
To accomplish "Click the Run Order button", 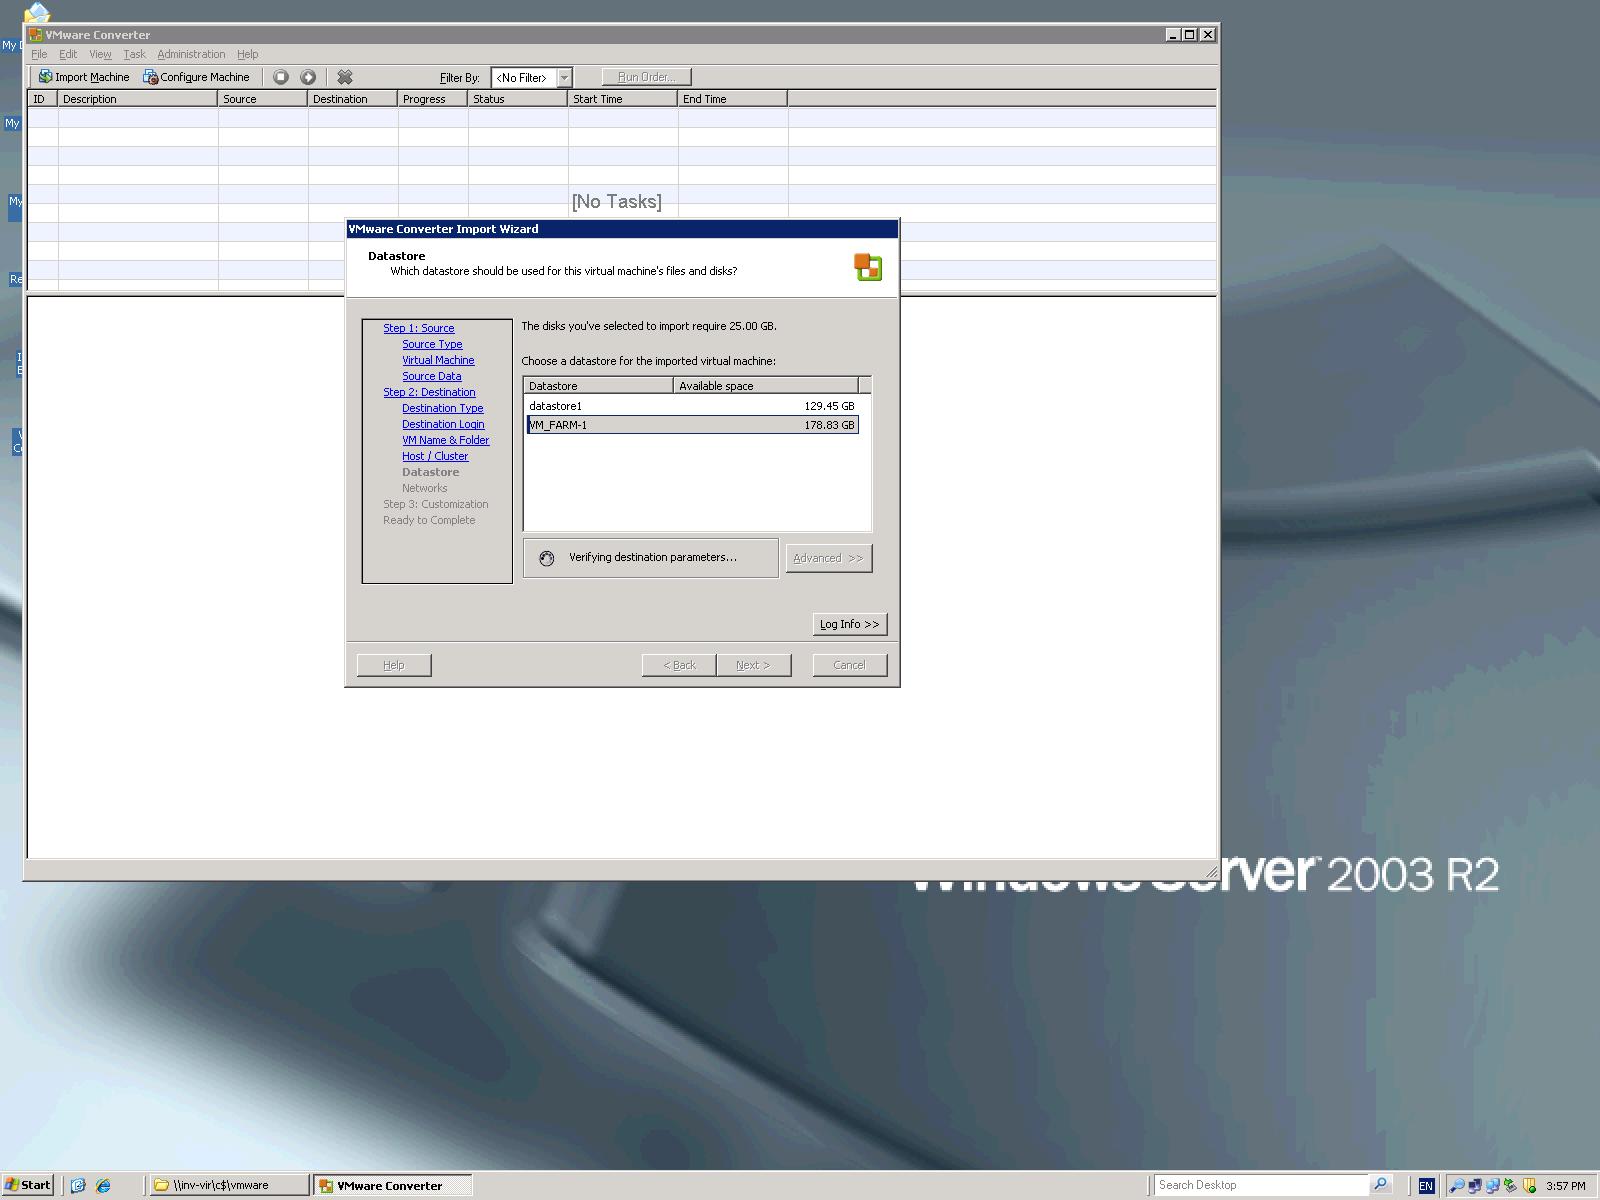I will pyautogui.click(x=646, y=77).
